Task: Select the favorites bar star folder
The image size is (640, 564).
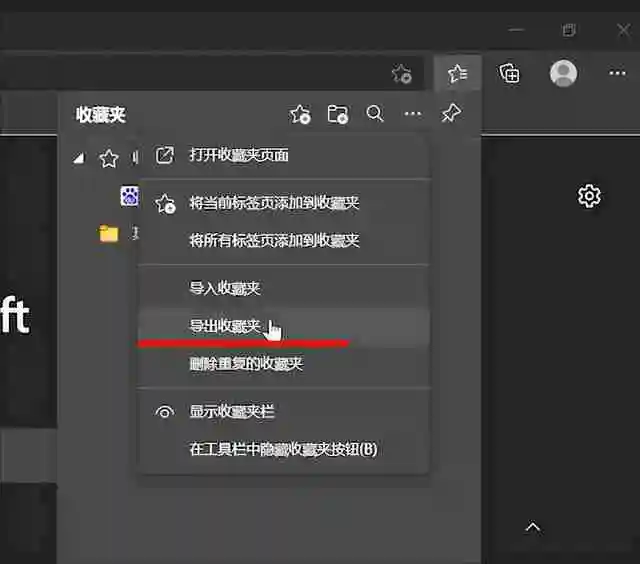Action: [x=109, y=158]
